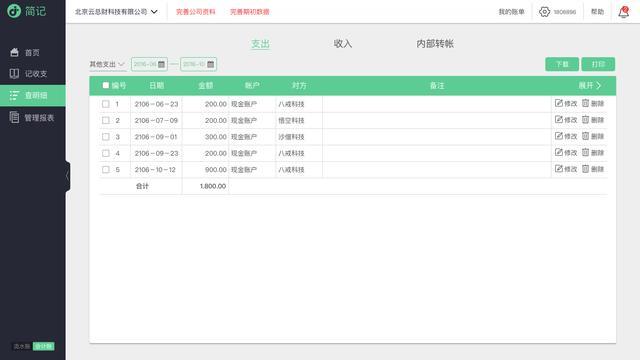
Task: Click date cell 2106-10-12
Action: tap(155, 169)
